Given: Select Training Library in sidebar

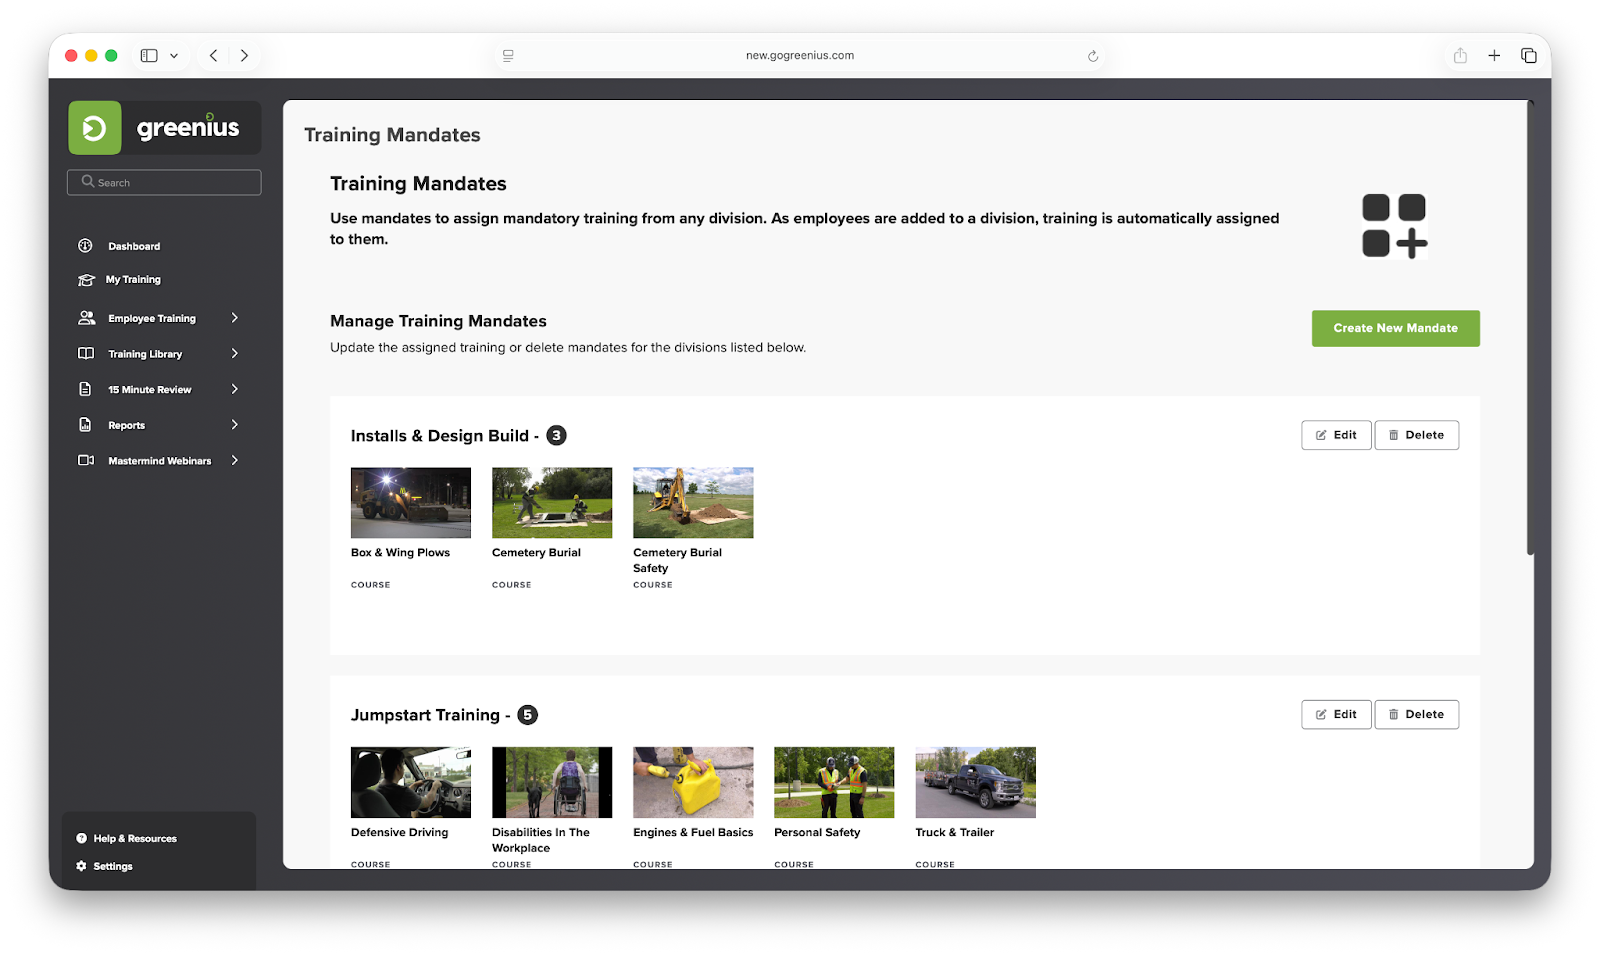Looking at the screenshot, I should pos(145,354).
